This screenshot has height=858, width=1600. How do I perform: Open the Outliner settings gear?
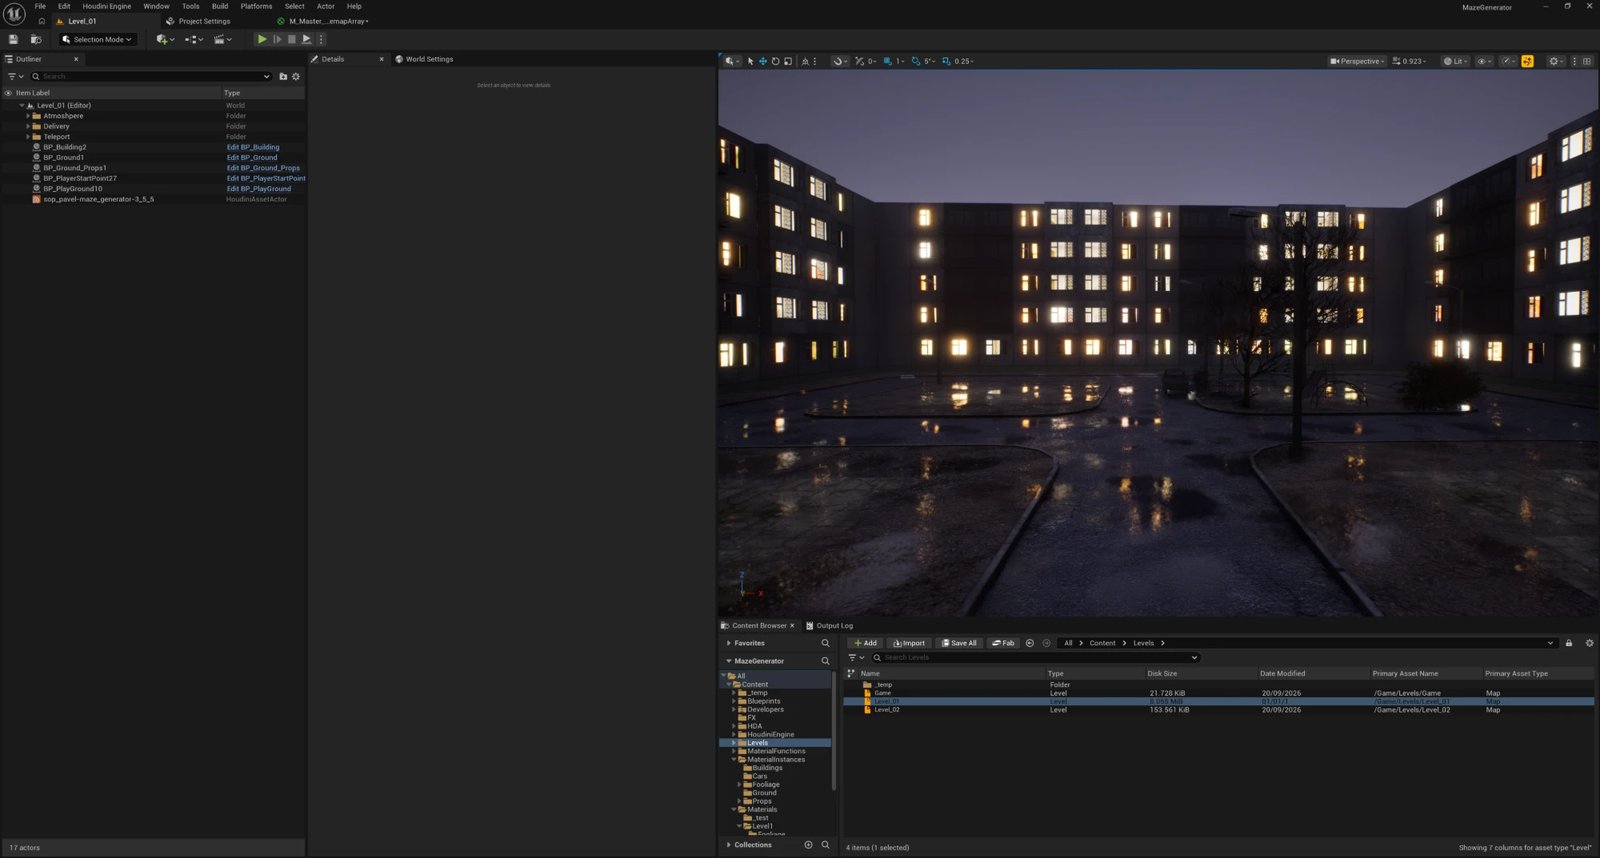tap(296, 76)
